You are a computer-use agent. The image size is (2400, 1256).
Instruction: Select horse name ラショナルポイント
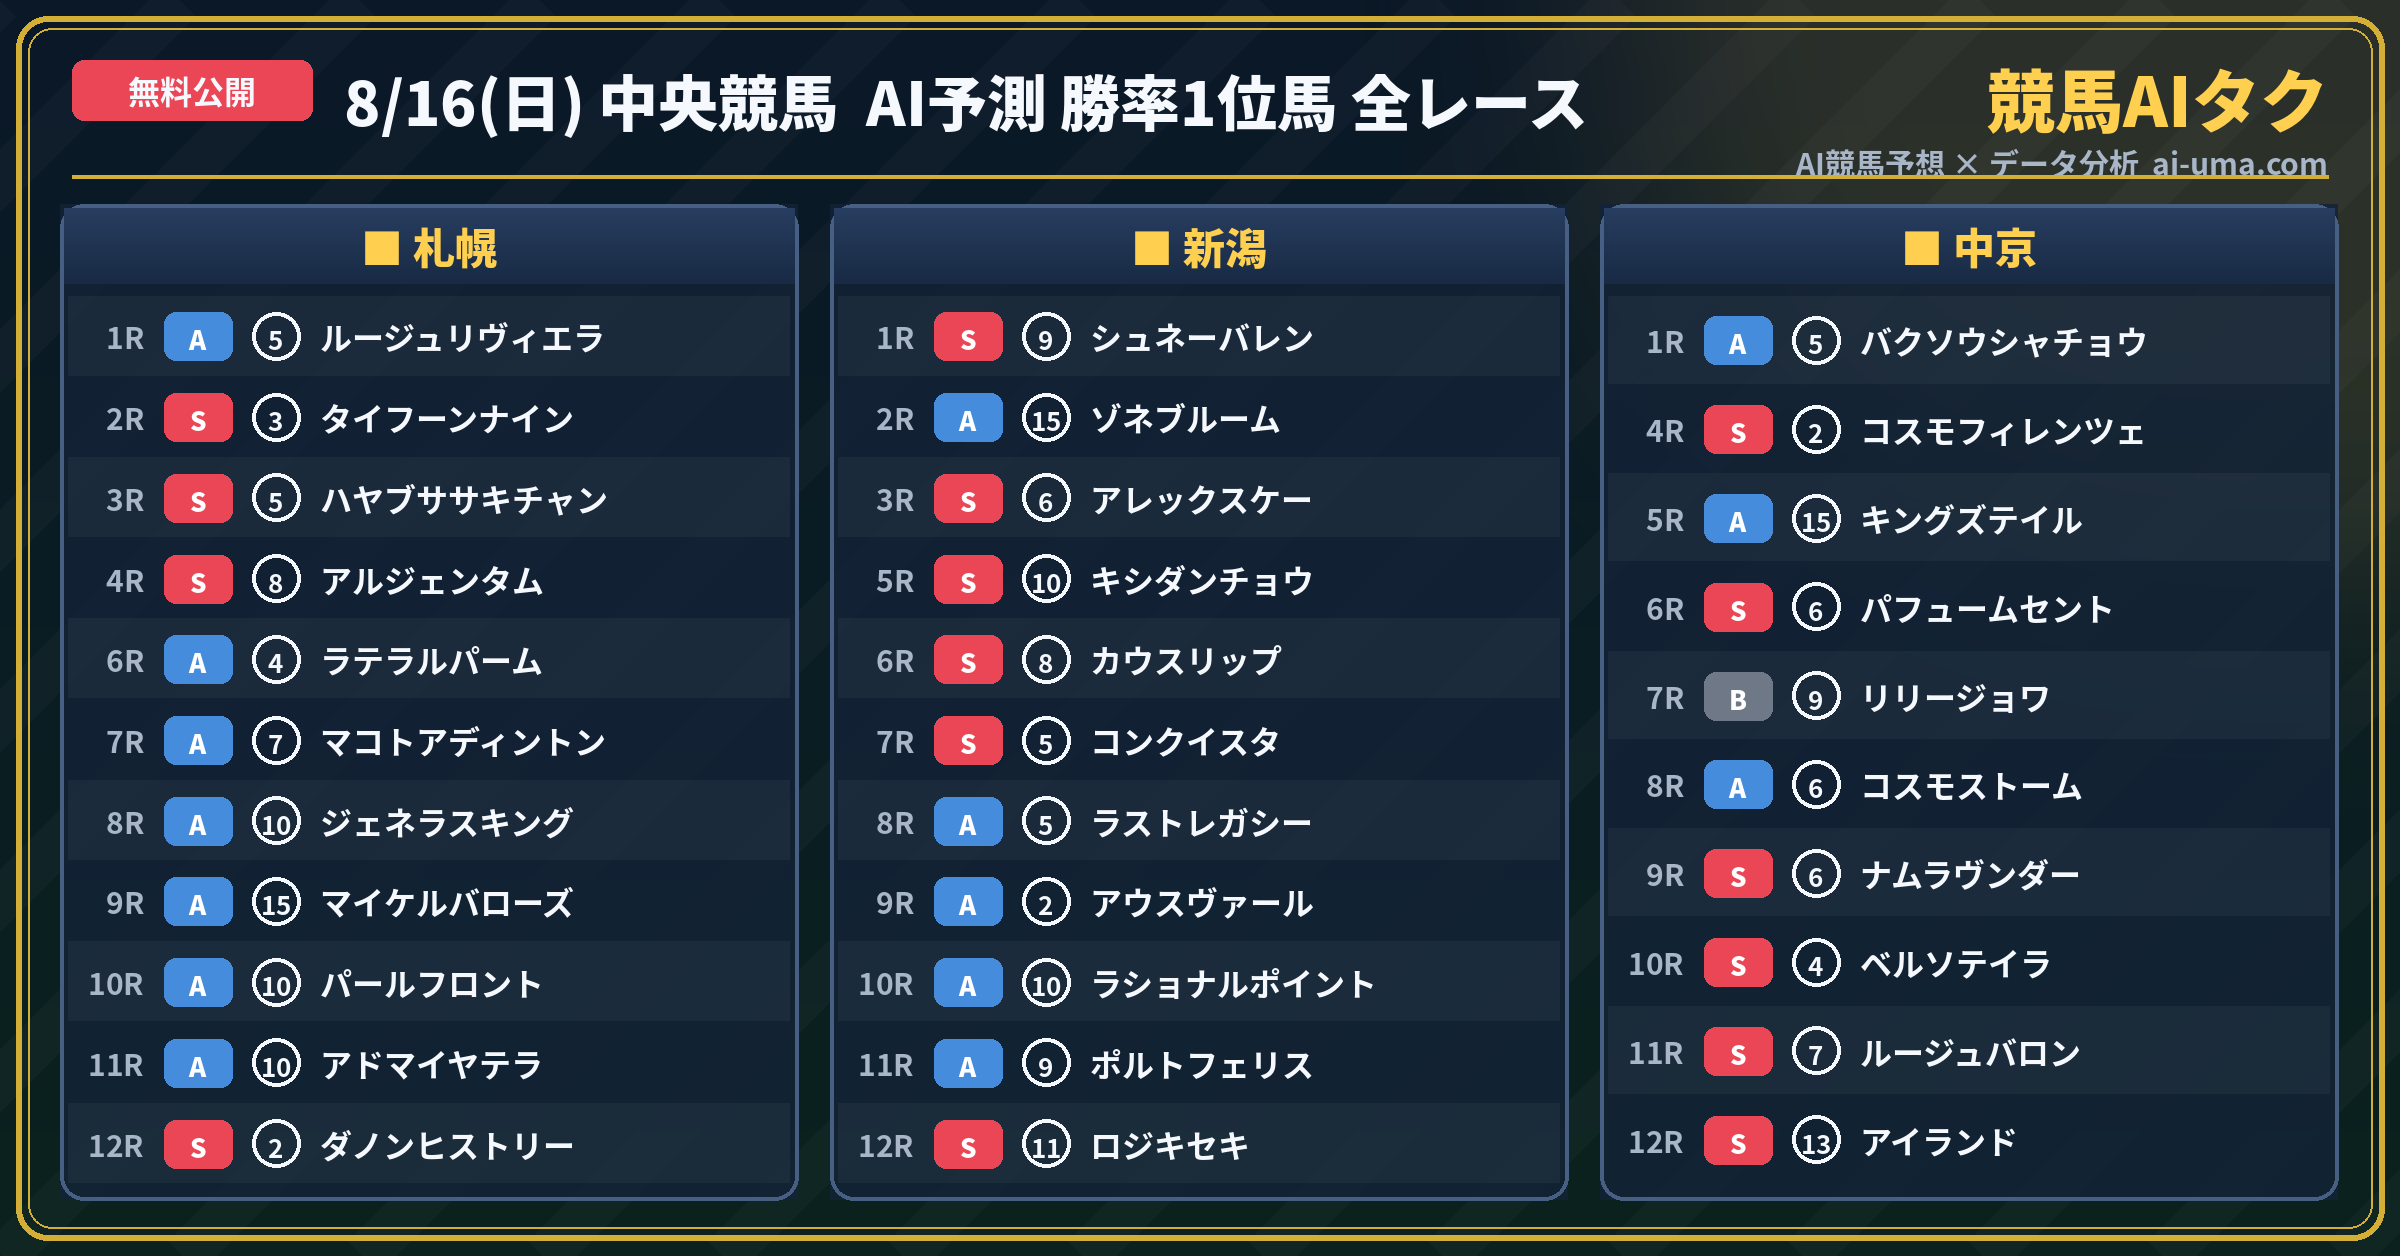coord(1232,984)
